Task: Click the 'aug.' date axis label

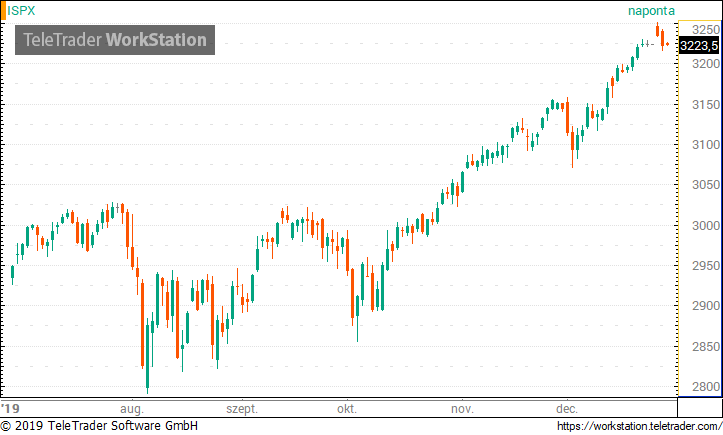Action: pyautogui.click(x=132, y=409)
